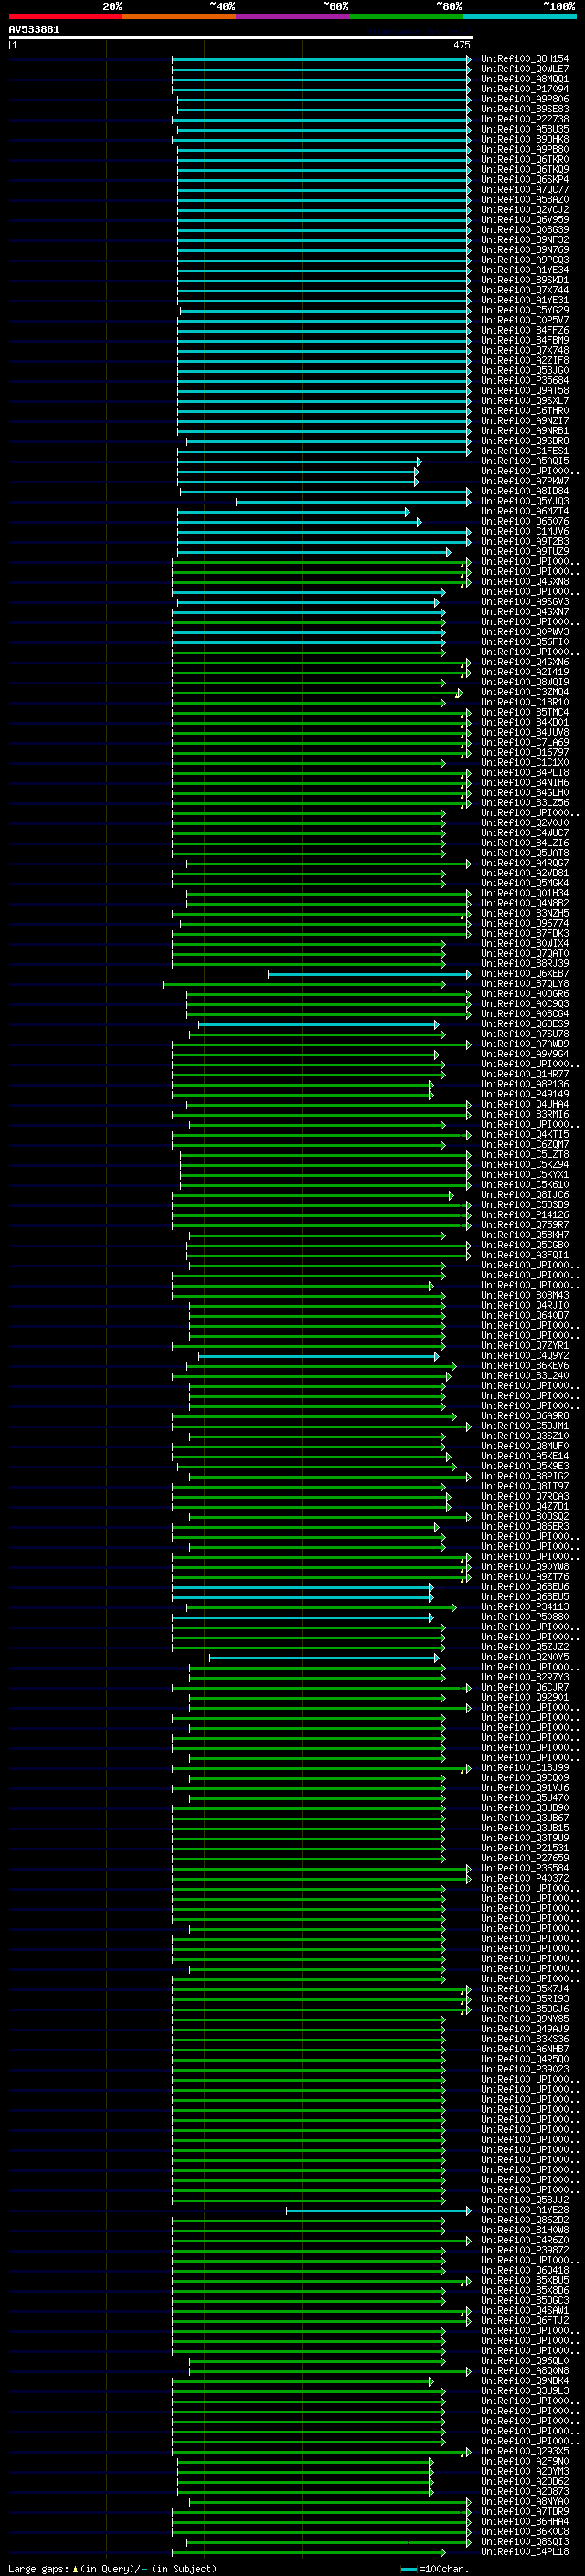This screenshot has width=585, height=2576.
Task: Select UniRef100_Q53JG0
Action: point(525,371)
